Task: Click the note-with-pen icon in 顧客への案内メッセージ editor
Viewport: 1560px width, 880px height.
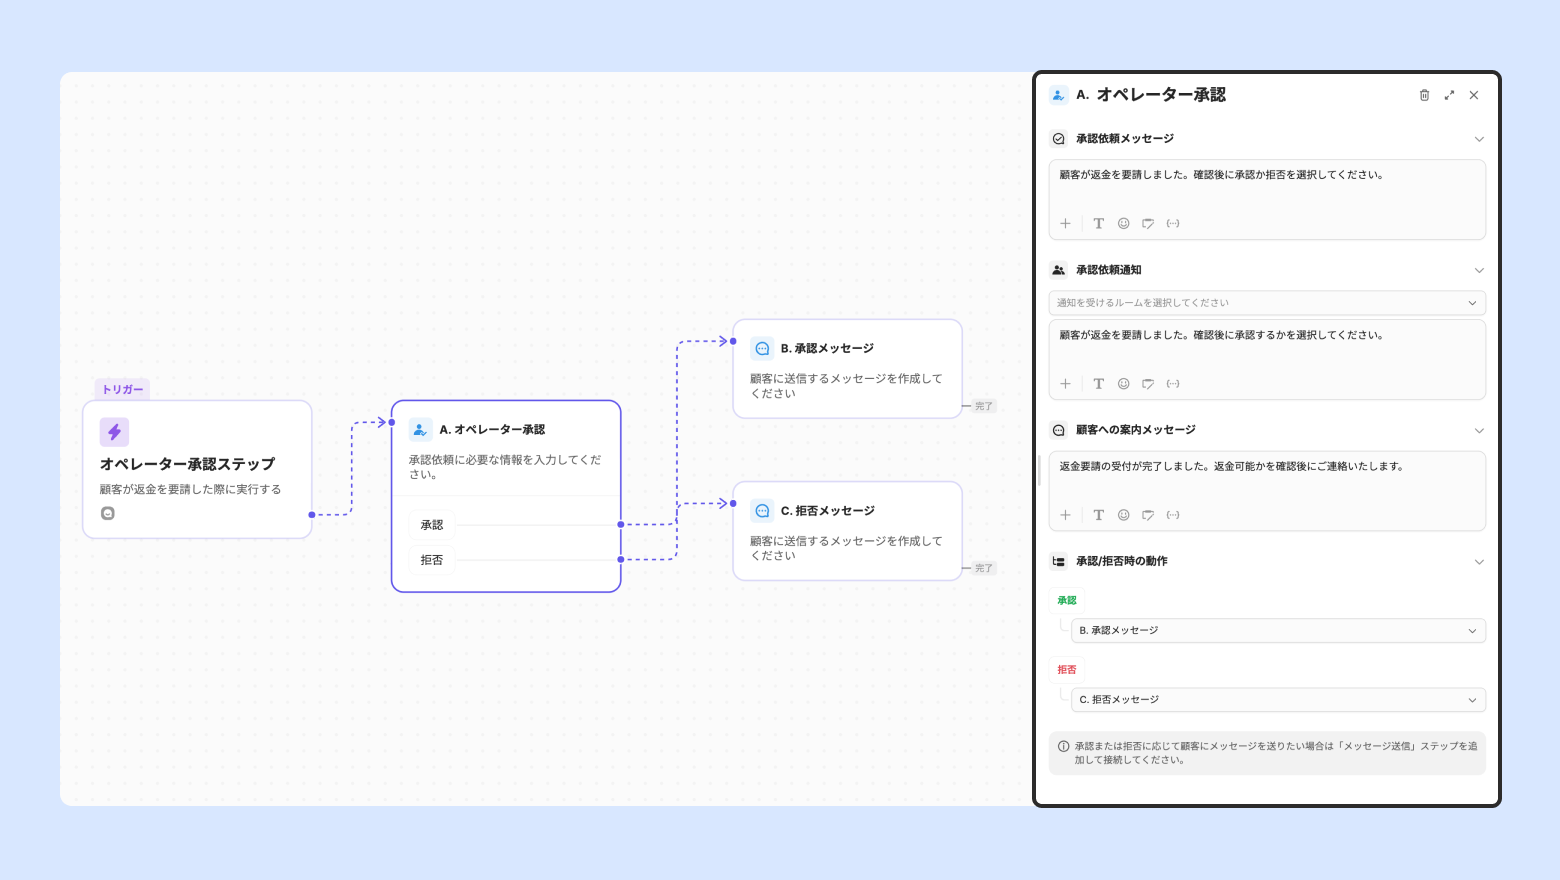Action: click(x=1148, y=515)
